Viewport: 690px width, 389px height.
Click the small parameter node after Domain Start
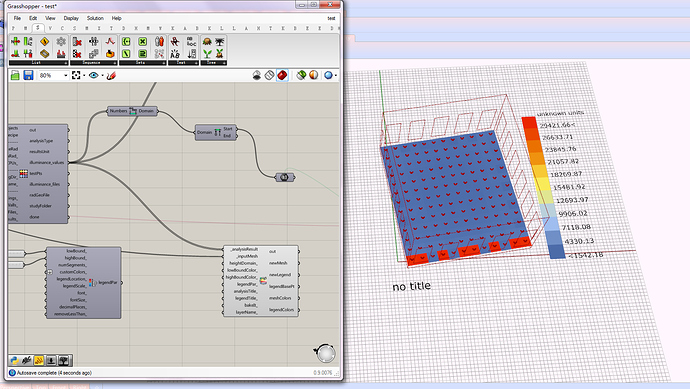coord(284,177)
